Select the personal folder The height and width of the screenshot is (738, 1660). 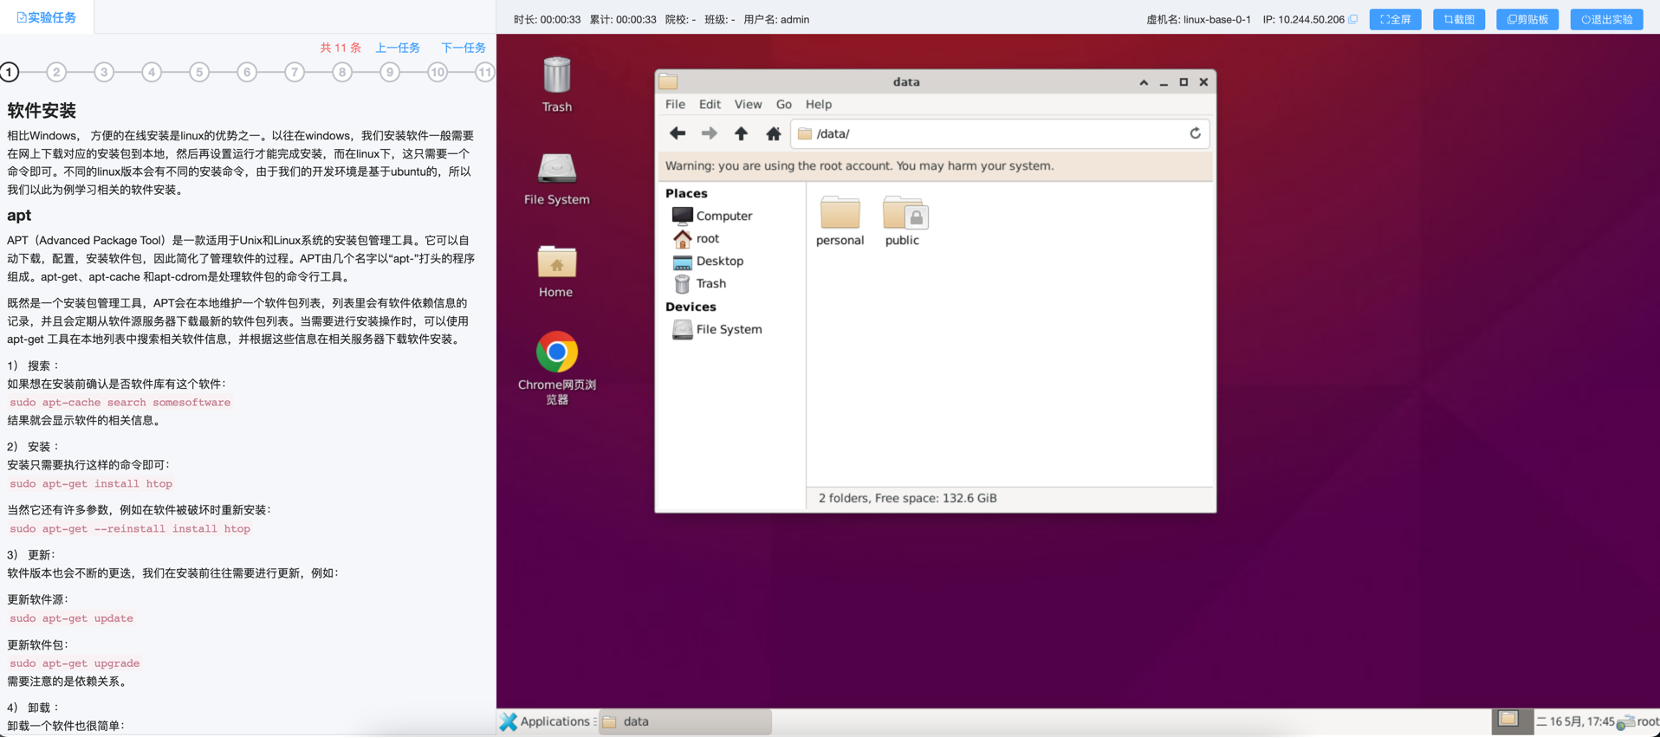tap(840, 216)
